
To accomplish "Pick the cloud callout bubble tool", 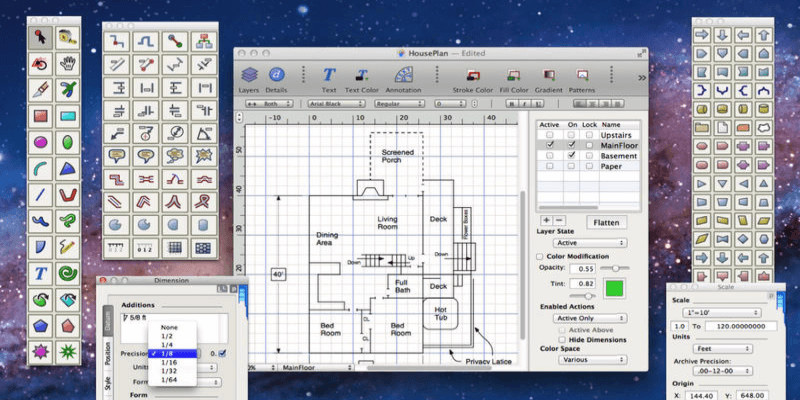I will 174,156.
